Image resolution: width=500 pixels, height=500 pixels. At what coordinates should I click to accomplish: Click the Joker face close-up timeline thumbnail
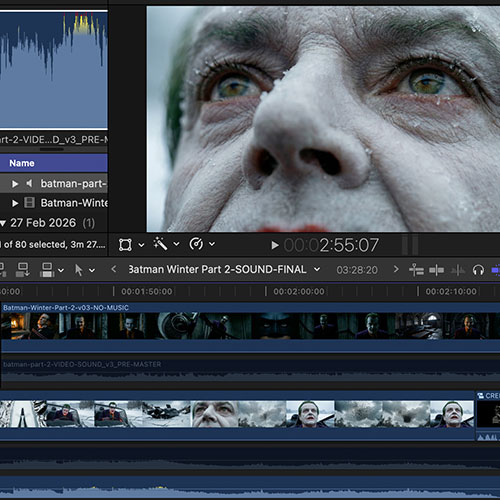[214, 414]
